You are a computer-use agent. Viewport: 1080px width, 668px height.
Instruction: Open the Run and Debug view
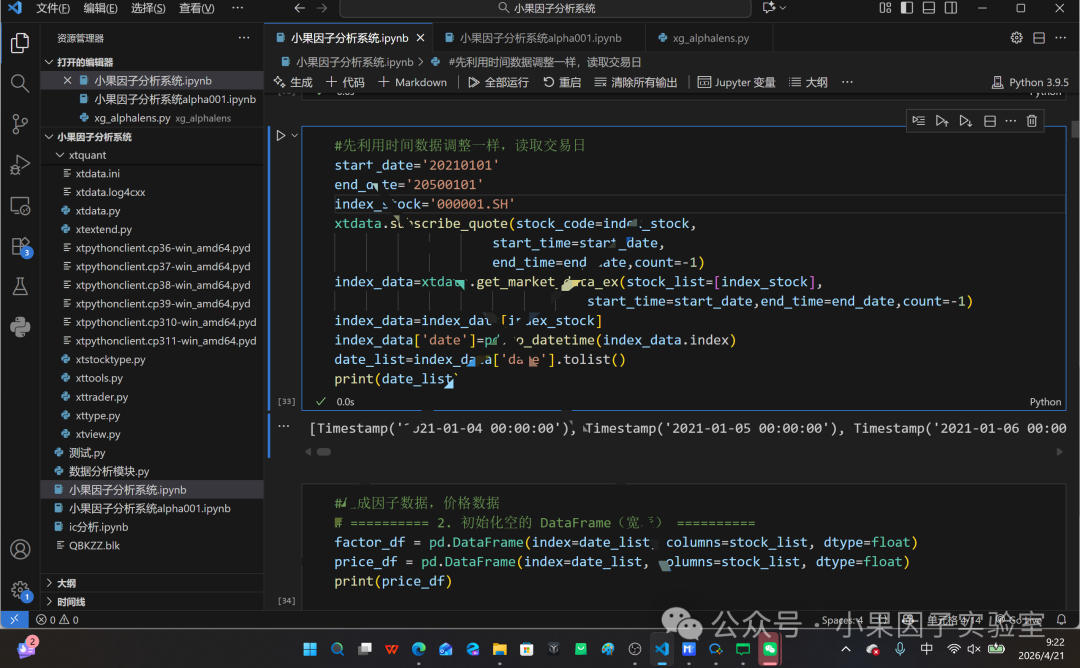pos(20,165)
